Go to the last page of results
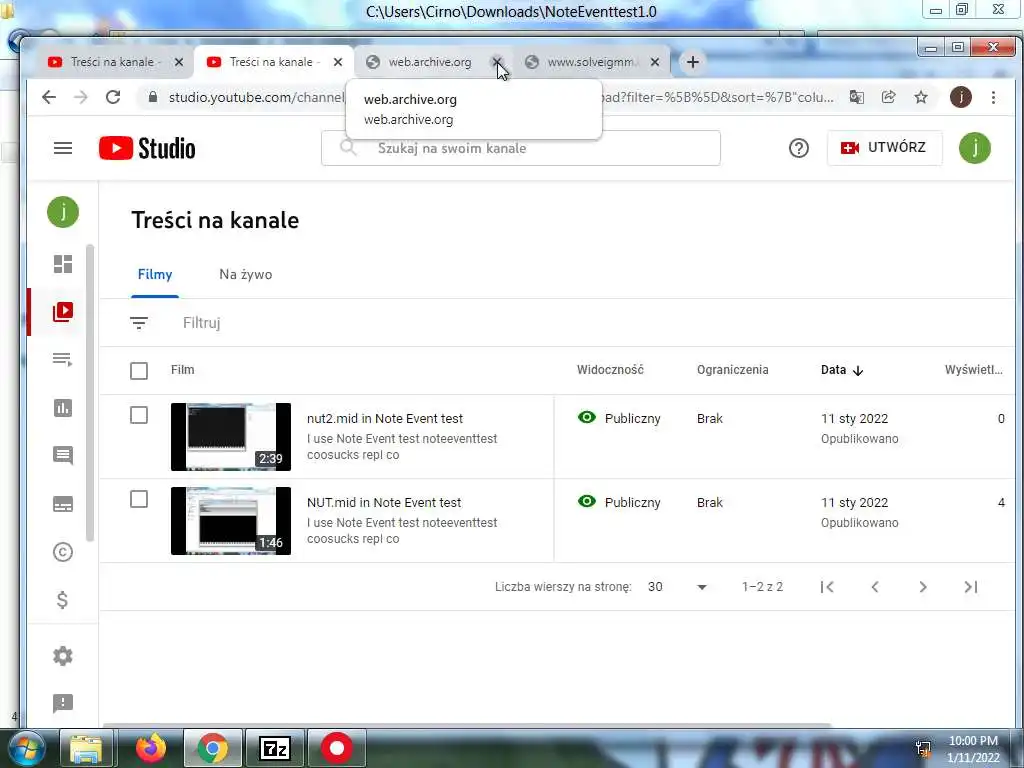The height and width of the screenshot is (768, 1024). click(971, 586)
